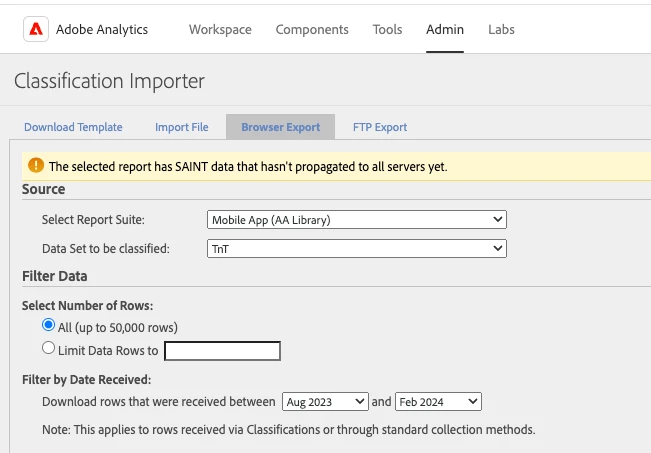
Task: Click the Filter Data section heading
Action: [54, 276]
